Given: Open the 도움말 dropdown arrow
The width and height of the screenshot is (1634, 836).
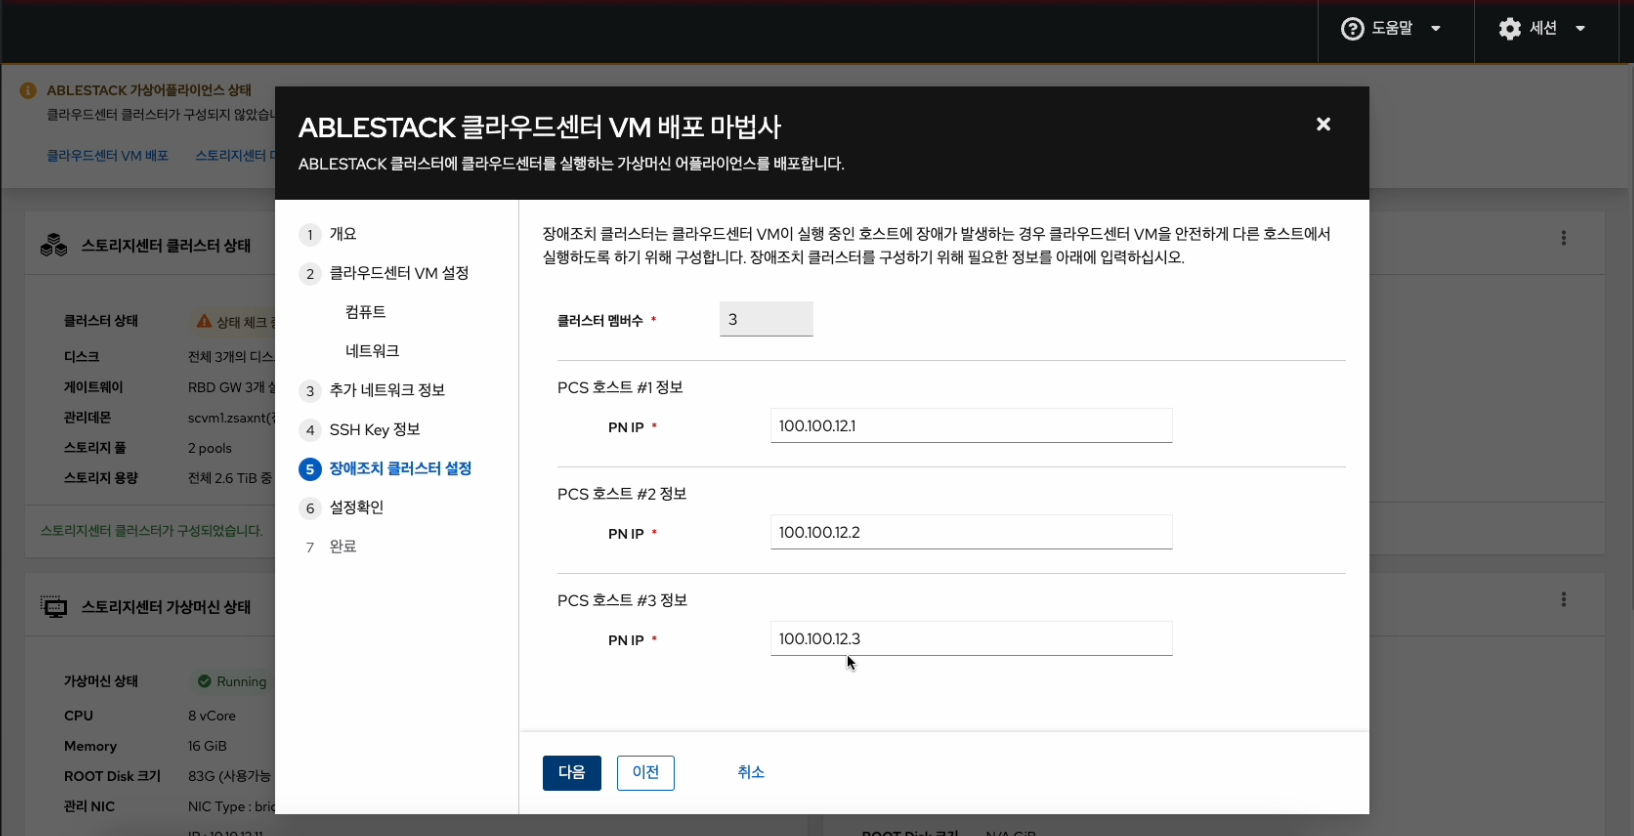Looking at the screenshot, I should [1436, 29].
